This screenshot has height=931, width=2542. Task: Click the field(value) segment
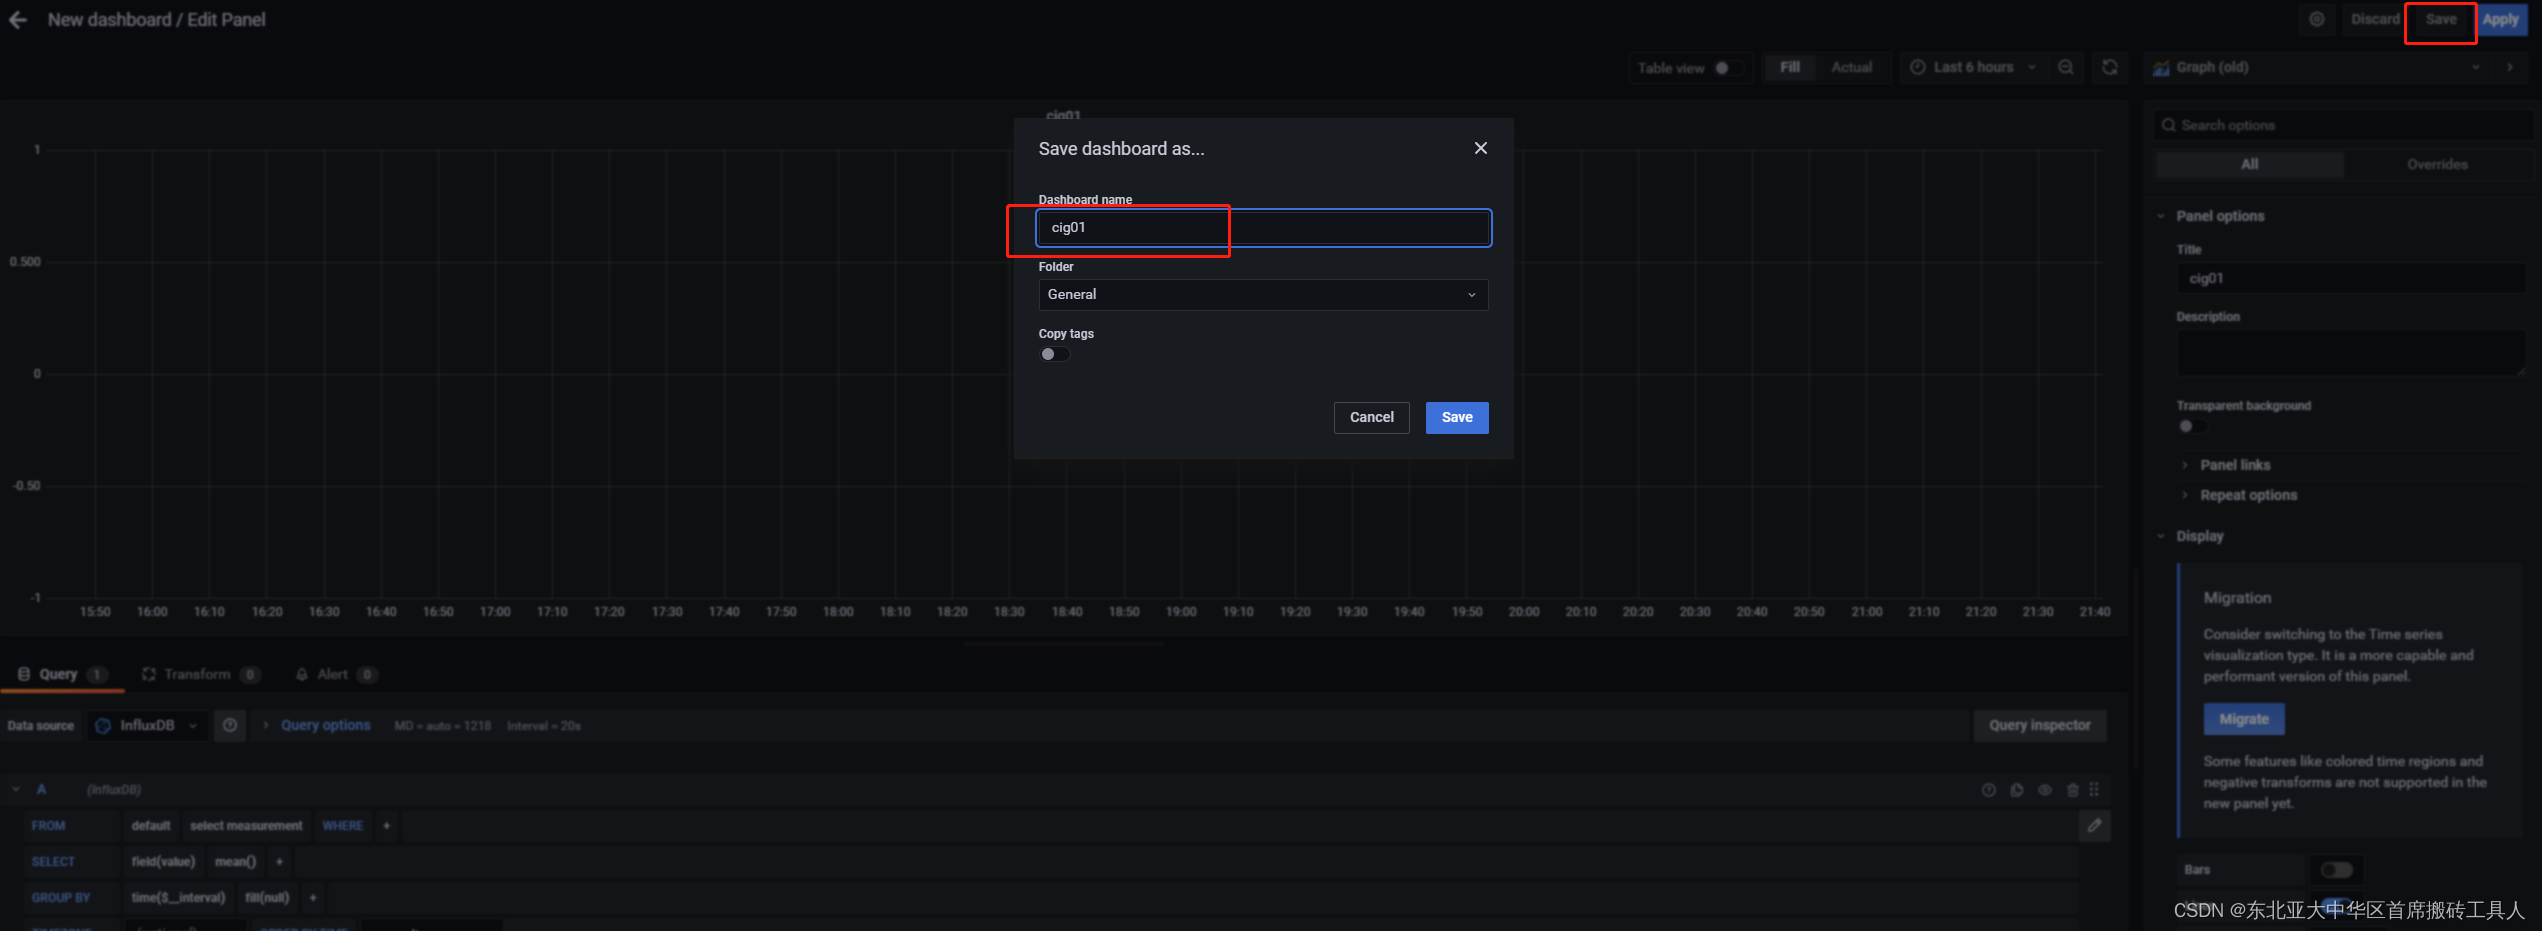[163, 862]
